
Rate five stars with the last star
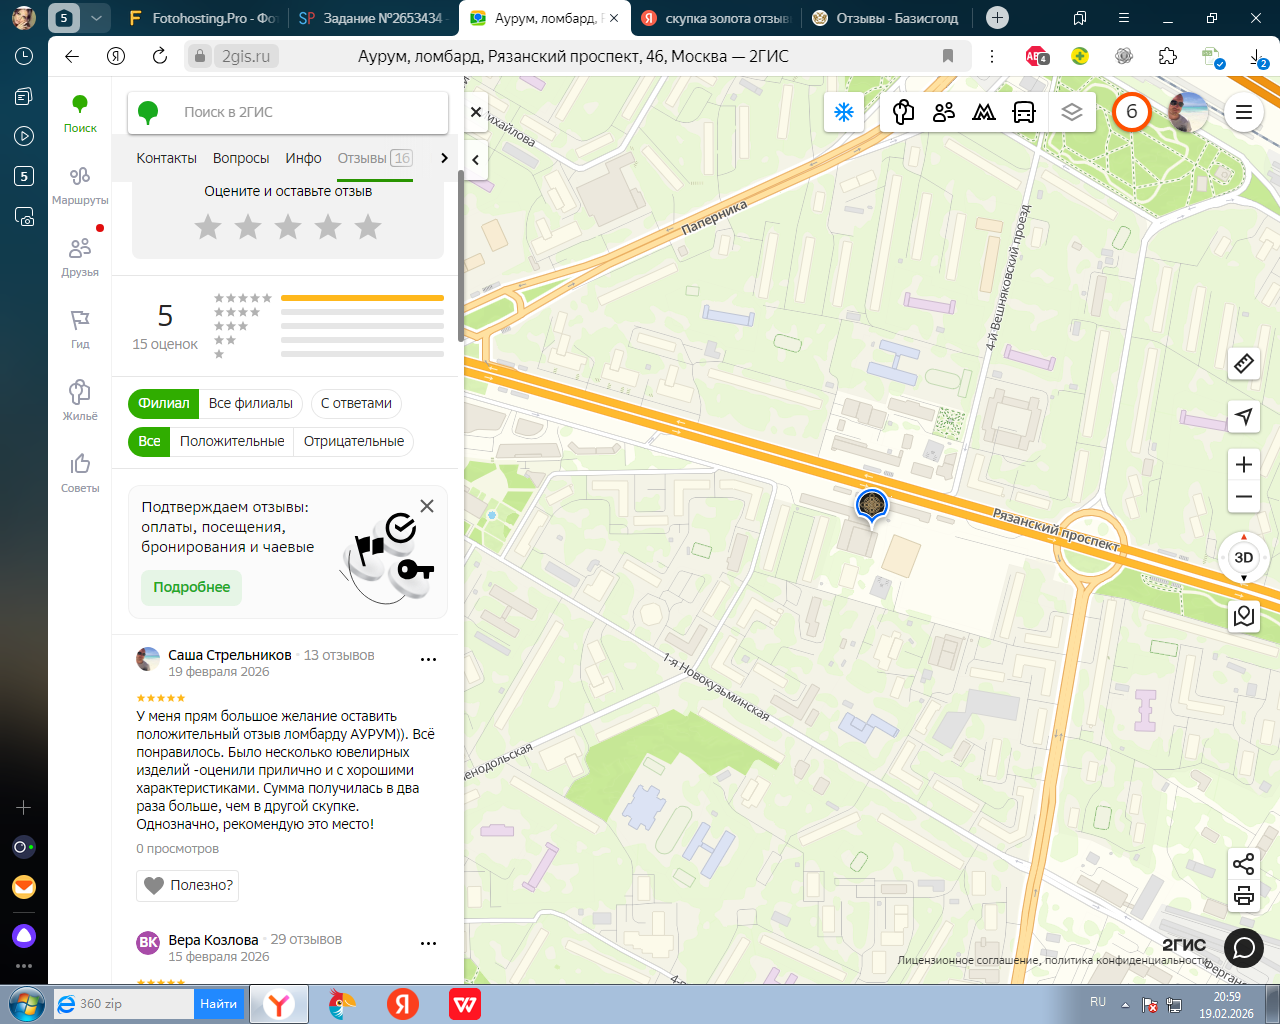(368, 227)
